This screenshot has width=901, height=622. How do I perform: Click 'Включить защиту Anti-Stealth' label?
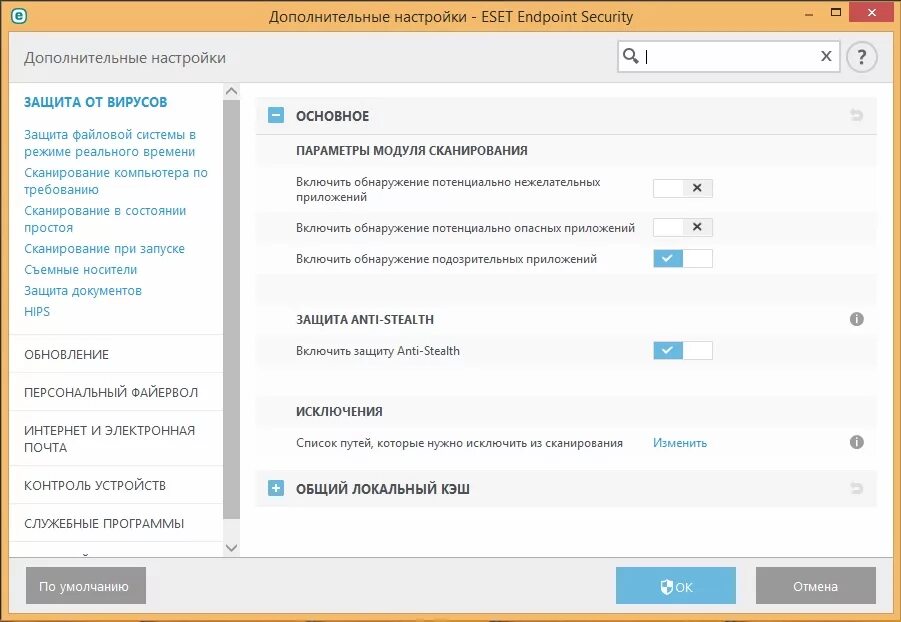click(x=378, y=351)
